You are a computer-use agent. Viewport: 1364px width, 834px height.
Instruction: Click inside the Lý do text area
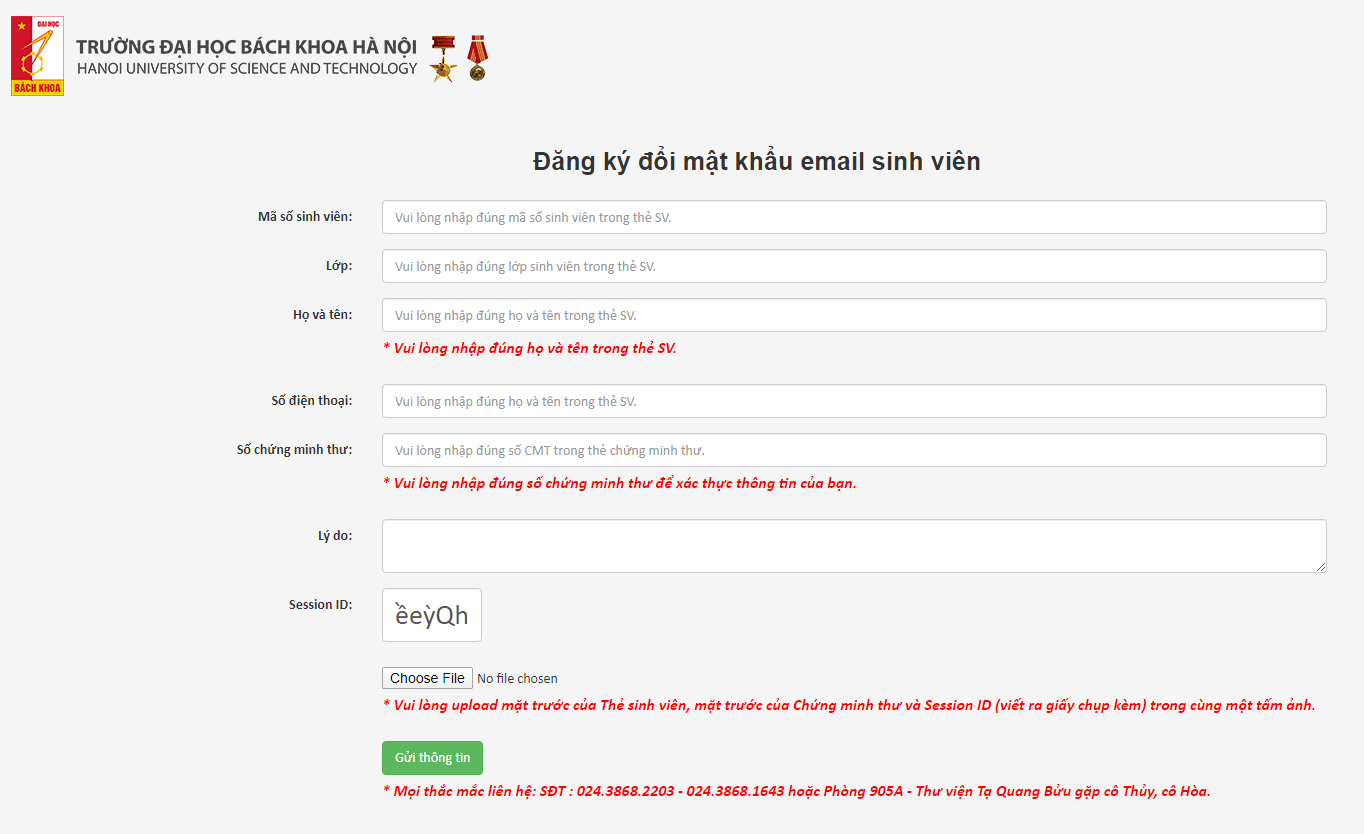pos(853,545)
